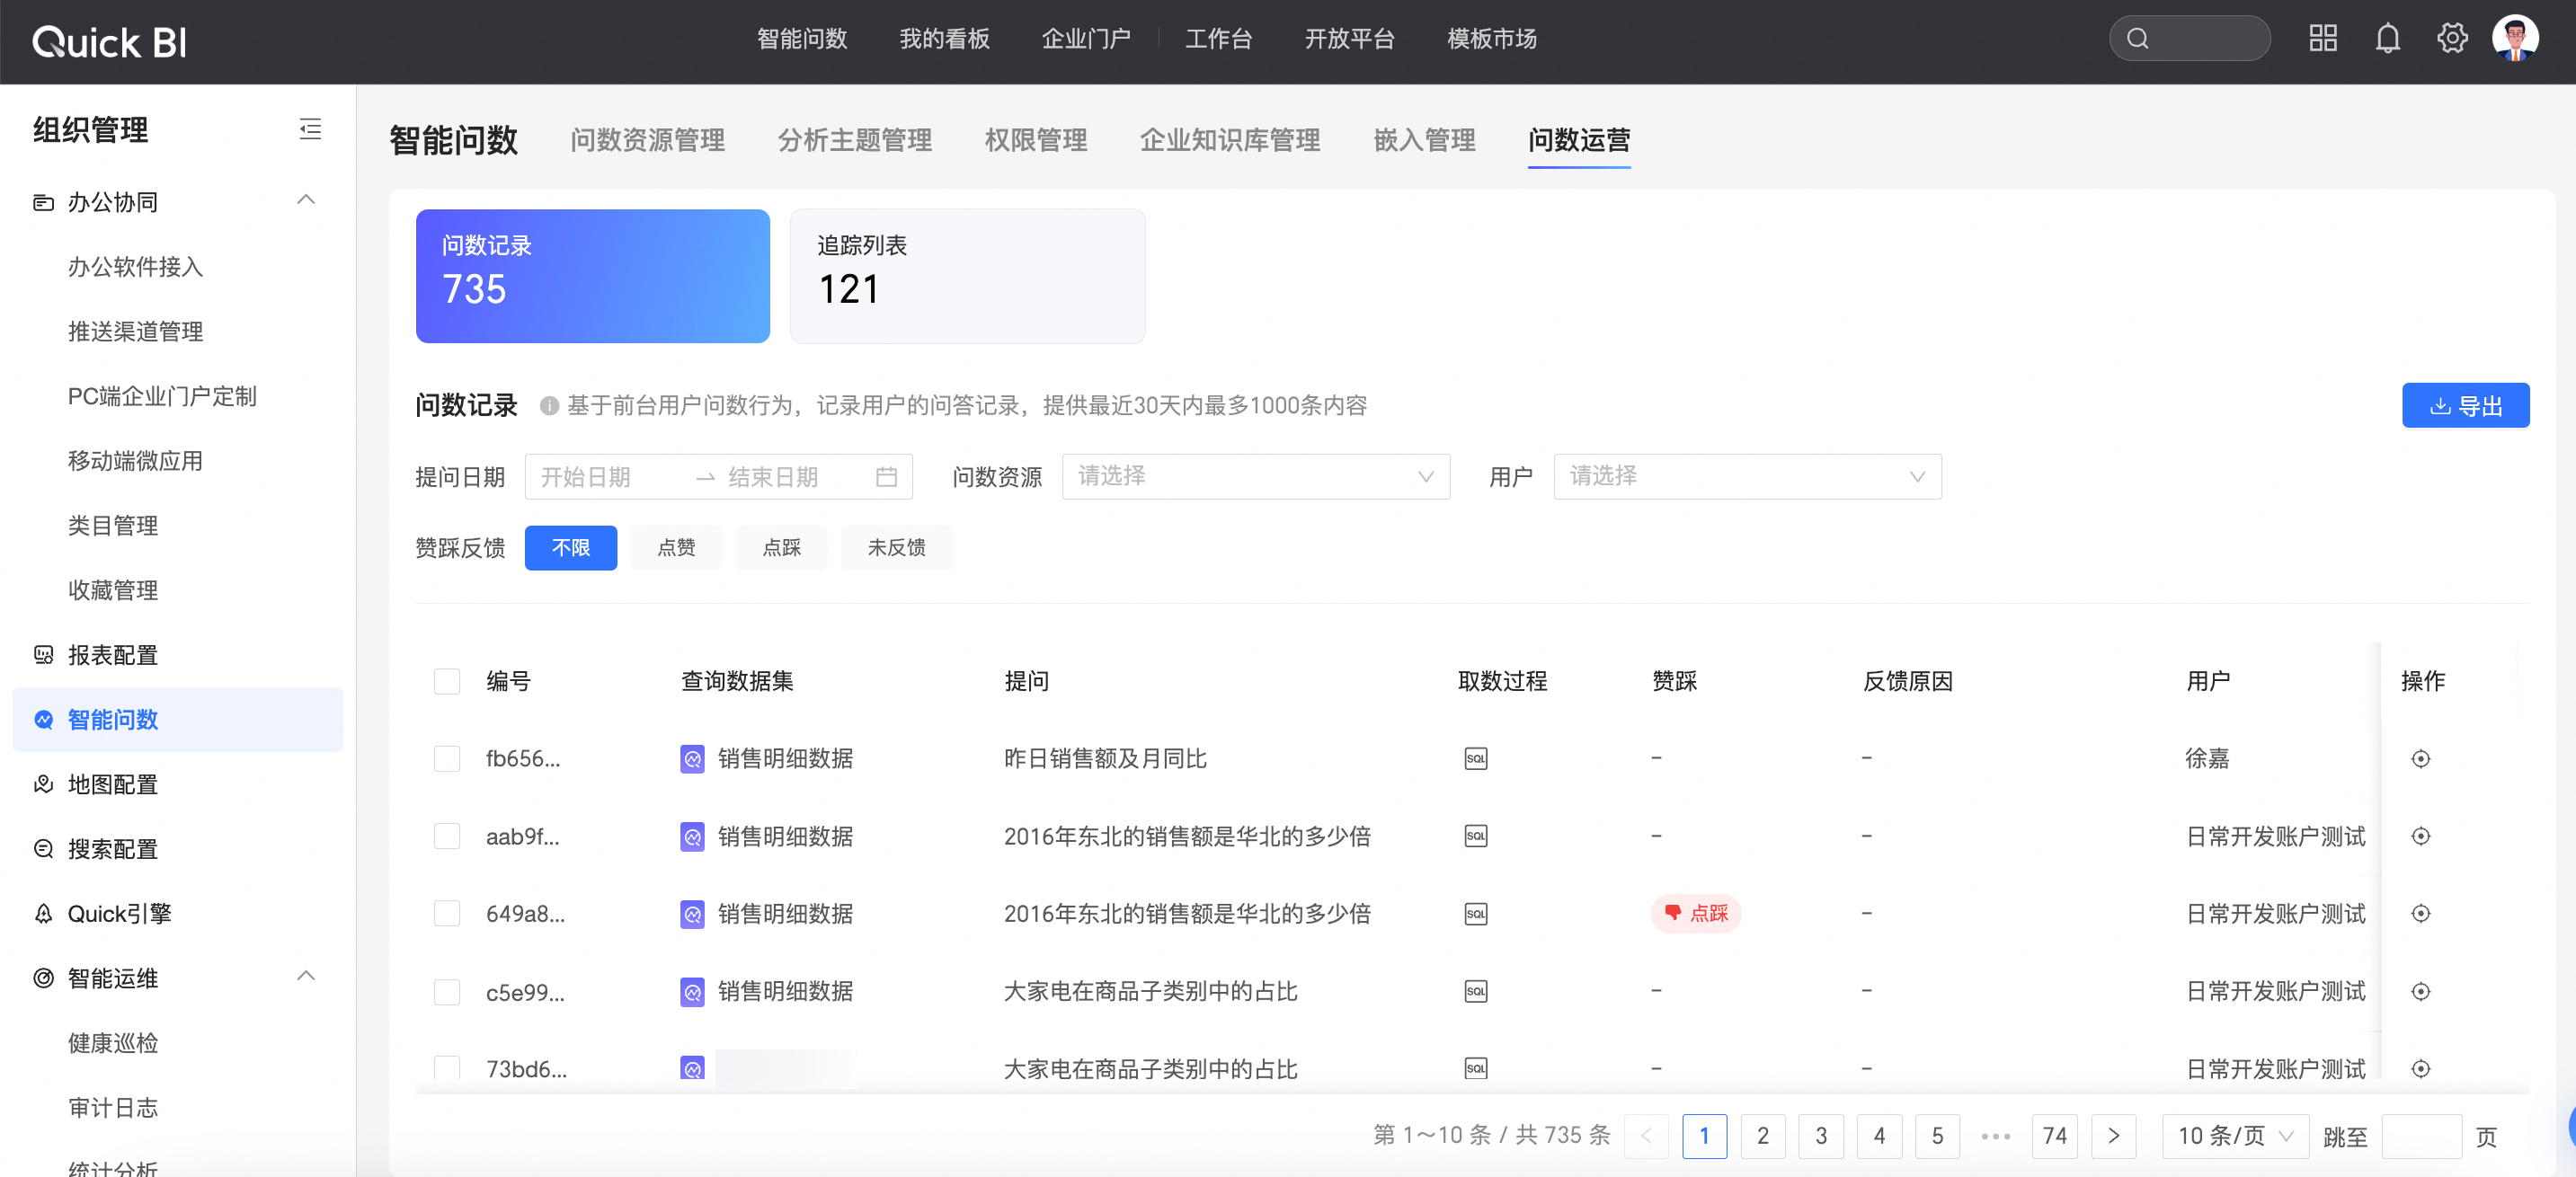Image resolution: width=2576 pixels, height=1177 pixels.
Task: Click the 导出 export button
Action: [x=2465, y=406]
